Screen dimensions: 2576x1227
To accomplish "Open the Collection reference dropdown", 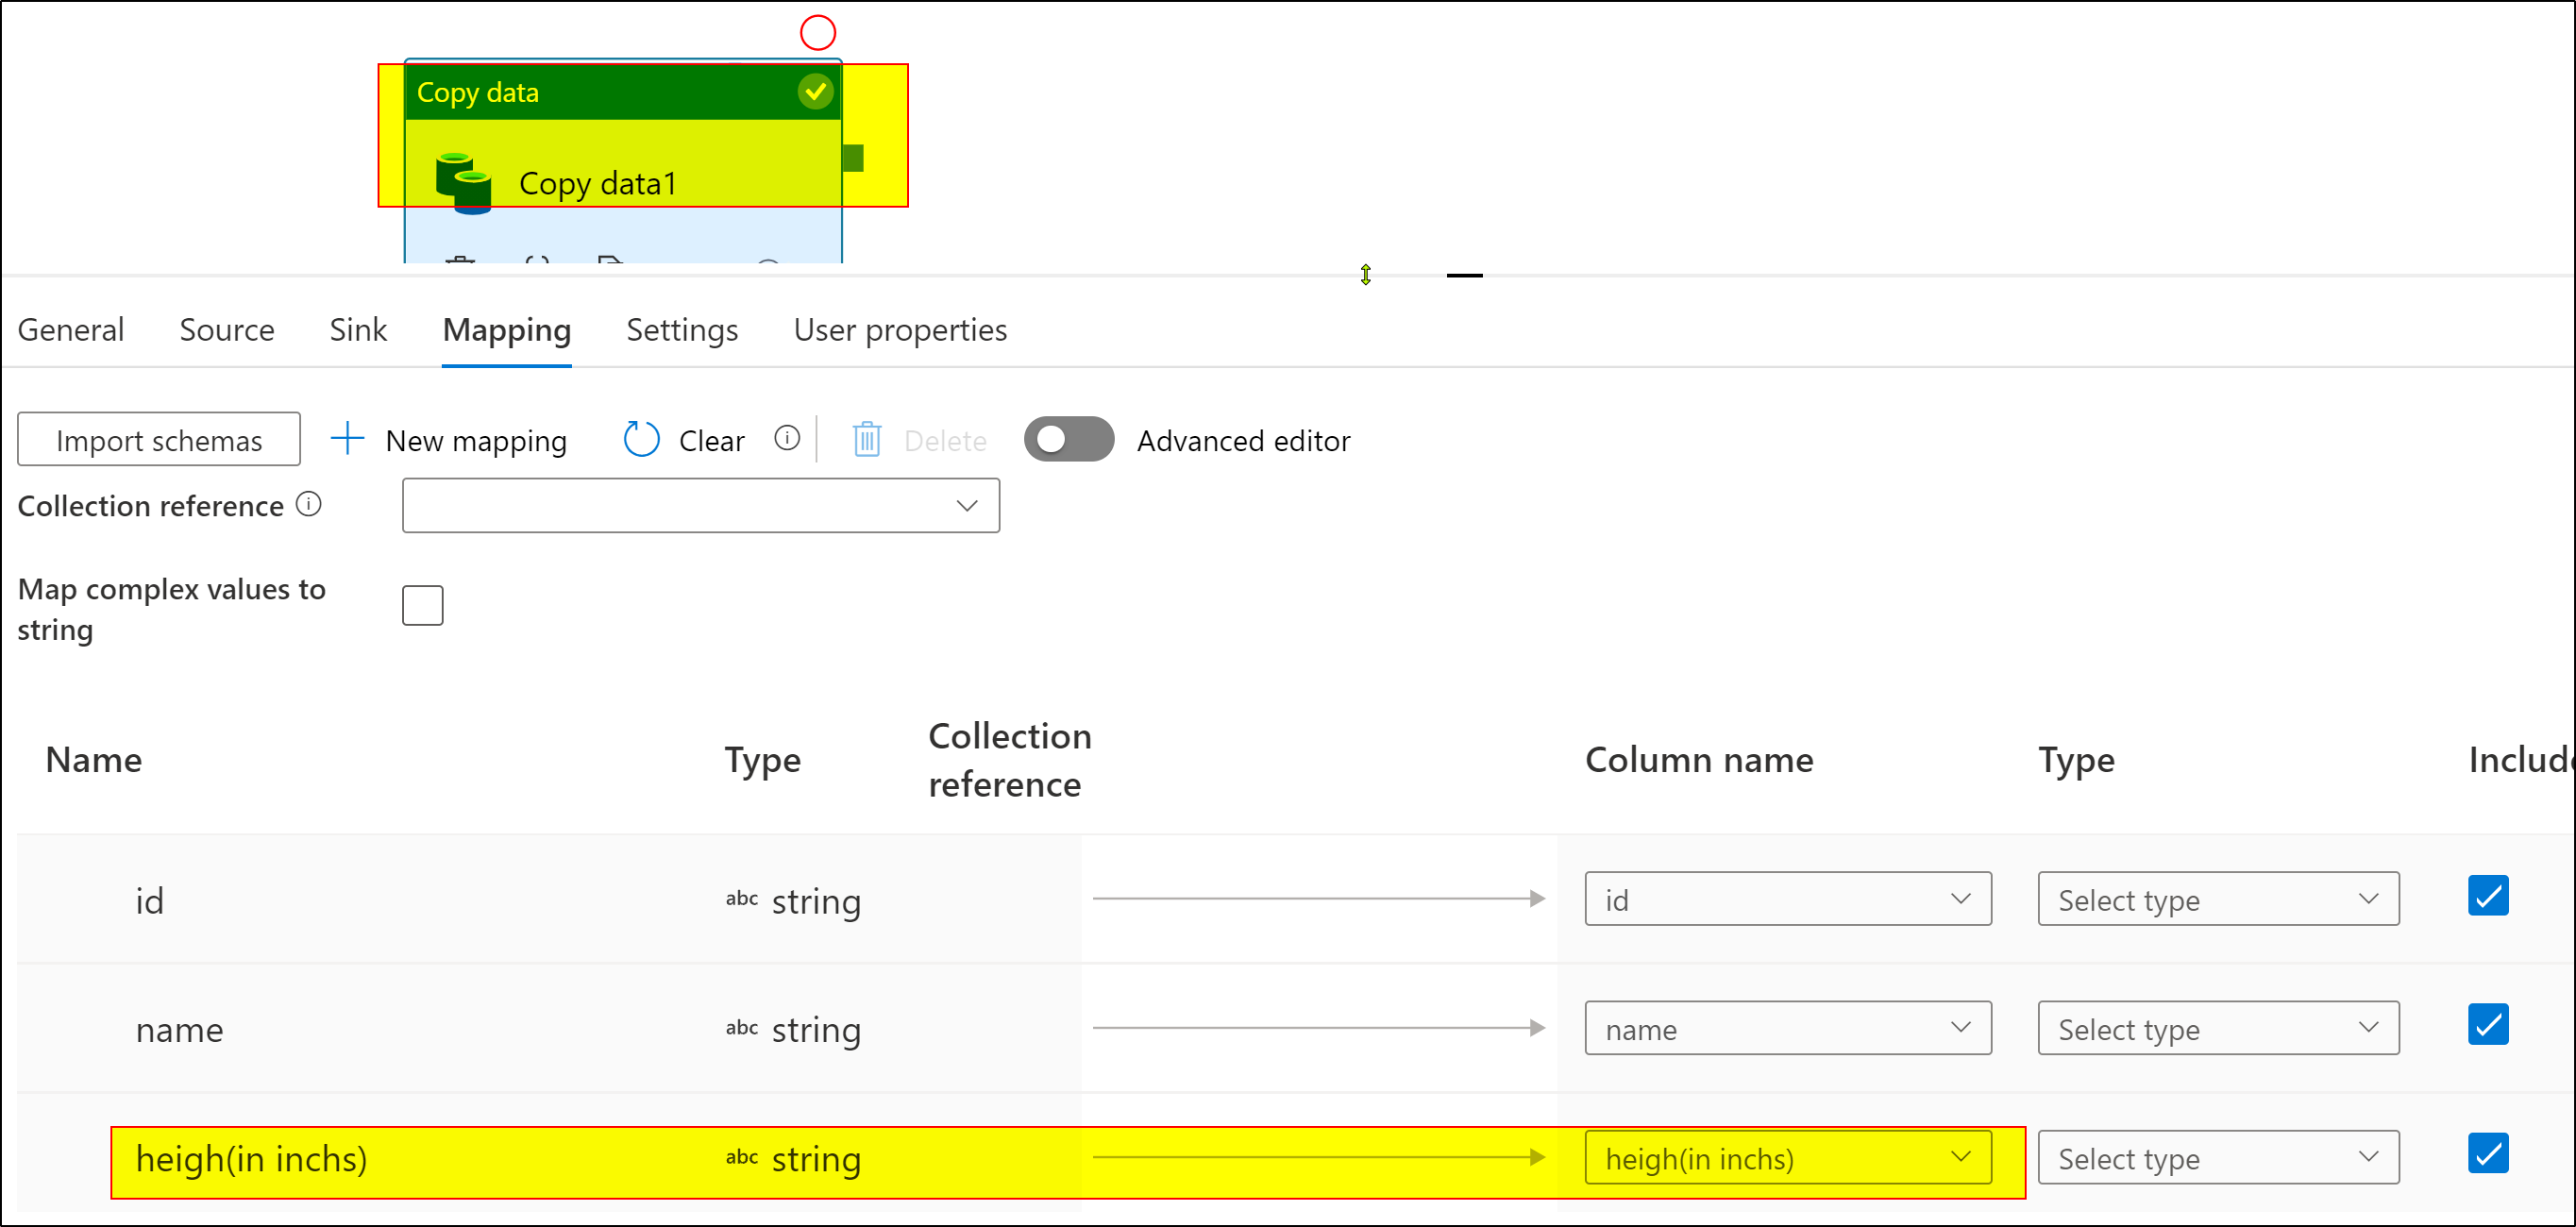I will point(700,506).
